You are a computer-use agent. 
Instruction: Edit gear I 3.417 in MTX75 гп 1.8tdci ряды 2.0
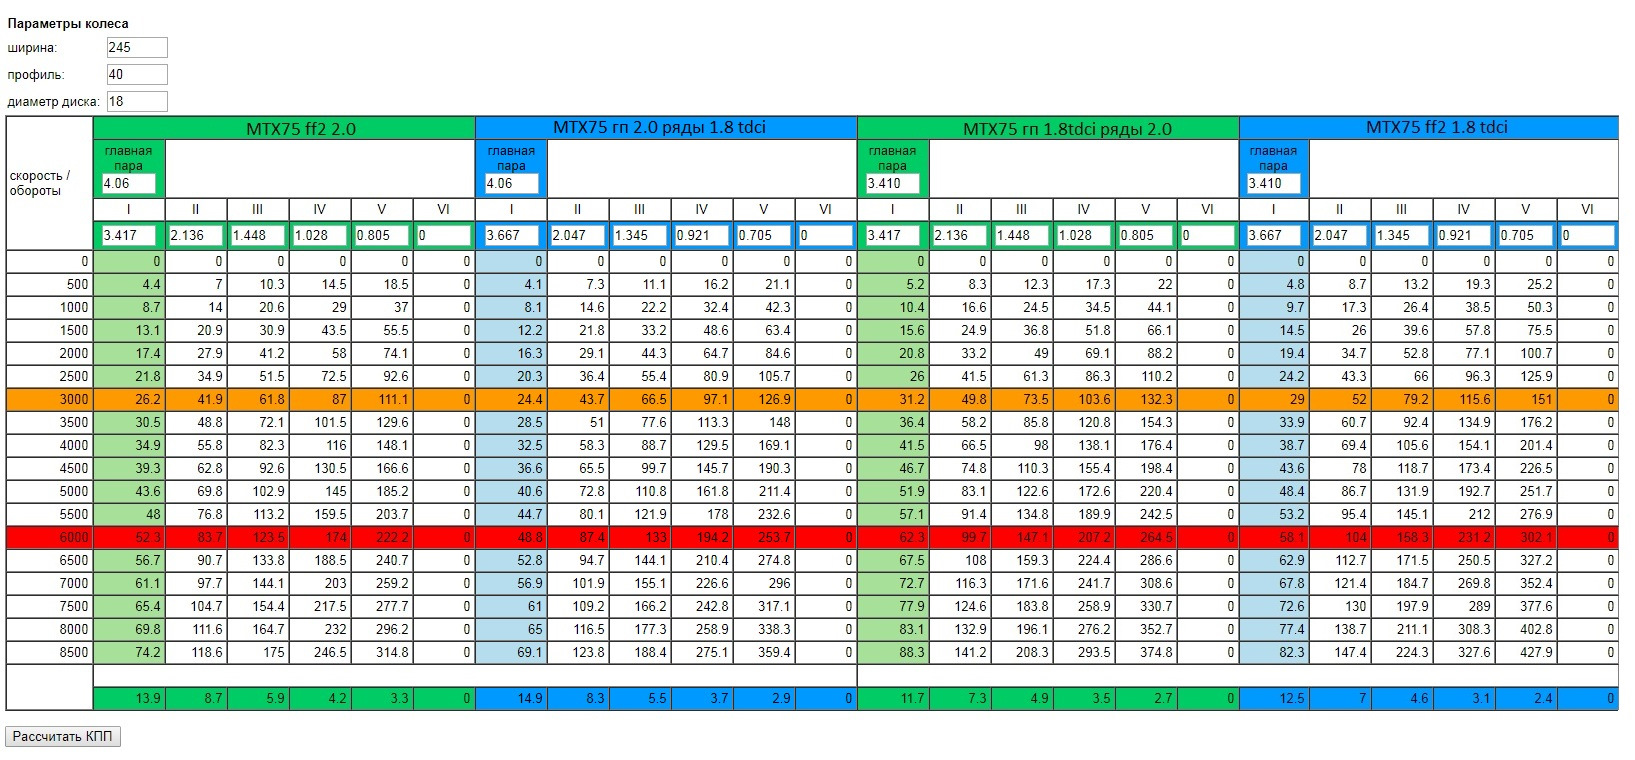pyautogui.click(x=893, y=236)
